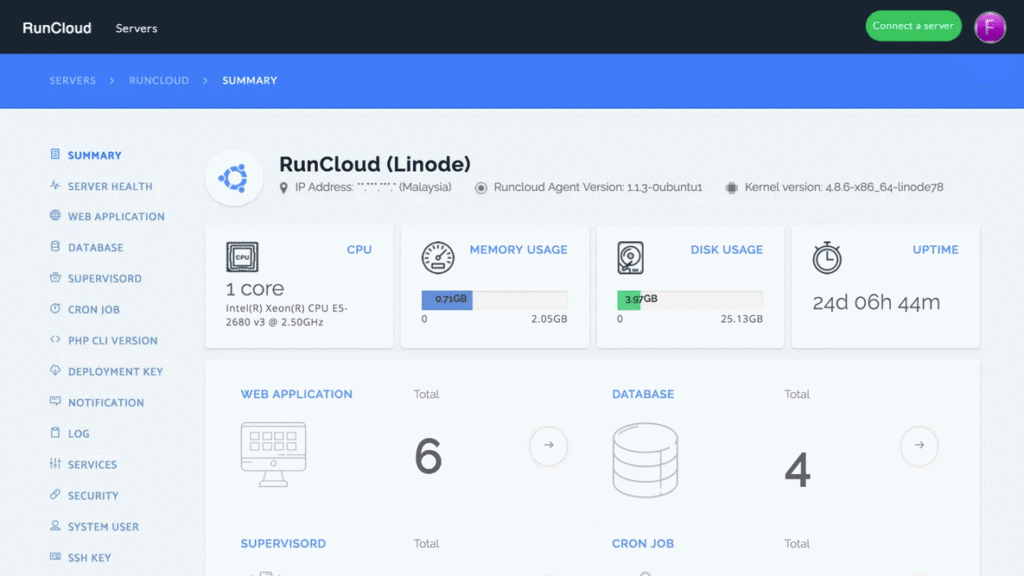Click the Kernel version text
The height and width of the screenshot is (576, 1024).
tap(844, 187)
